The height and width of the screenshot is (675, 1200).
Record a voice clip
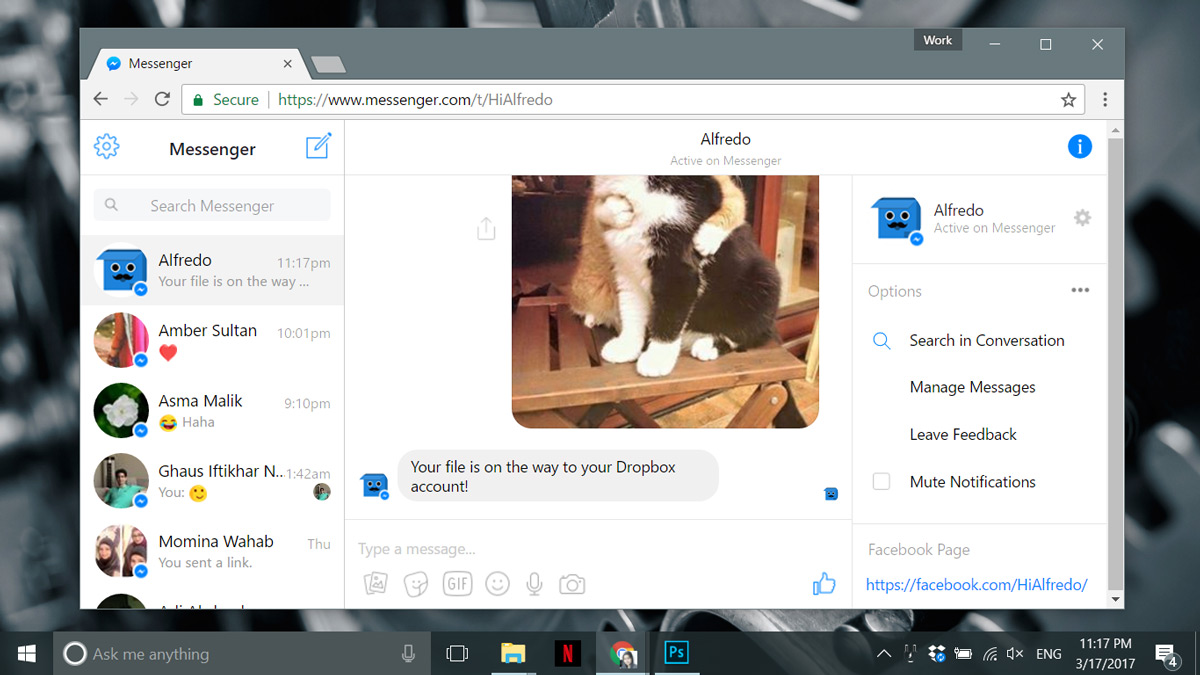pyautogui.click(x=535, y=584)
